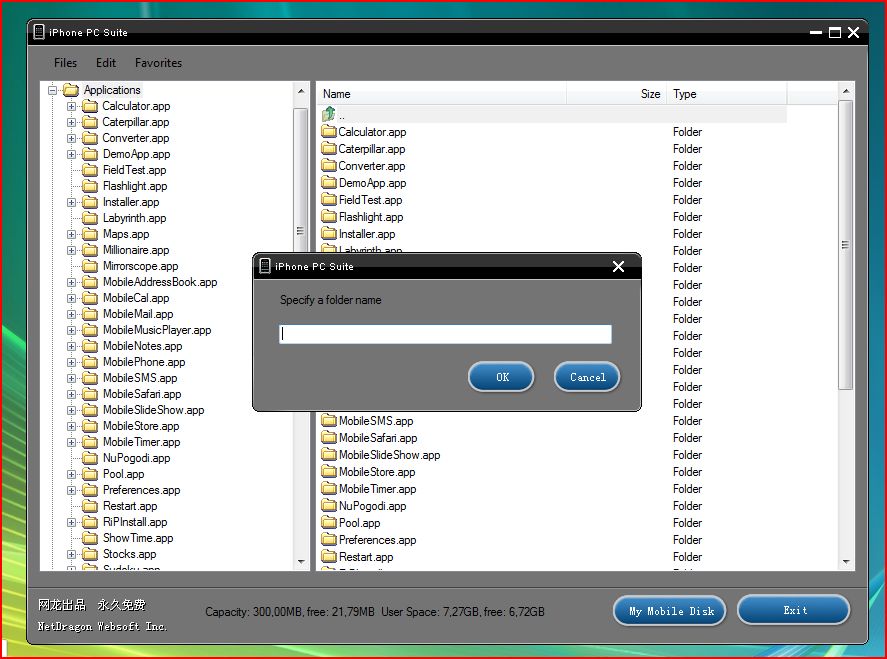887x659 pixels.
Task: Expand Caterpillar.app in the tree
Action: [71, 122]
